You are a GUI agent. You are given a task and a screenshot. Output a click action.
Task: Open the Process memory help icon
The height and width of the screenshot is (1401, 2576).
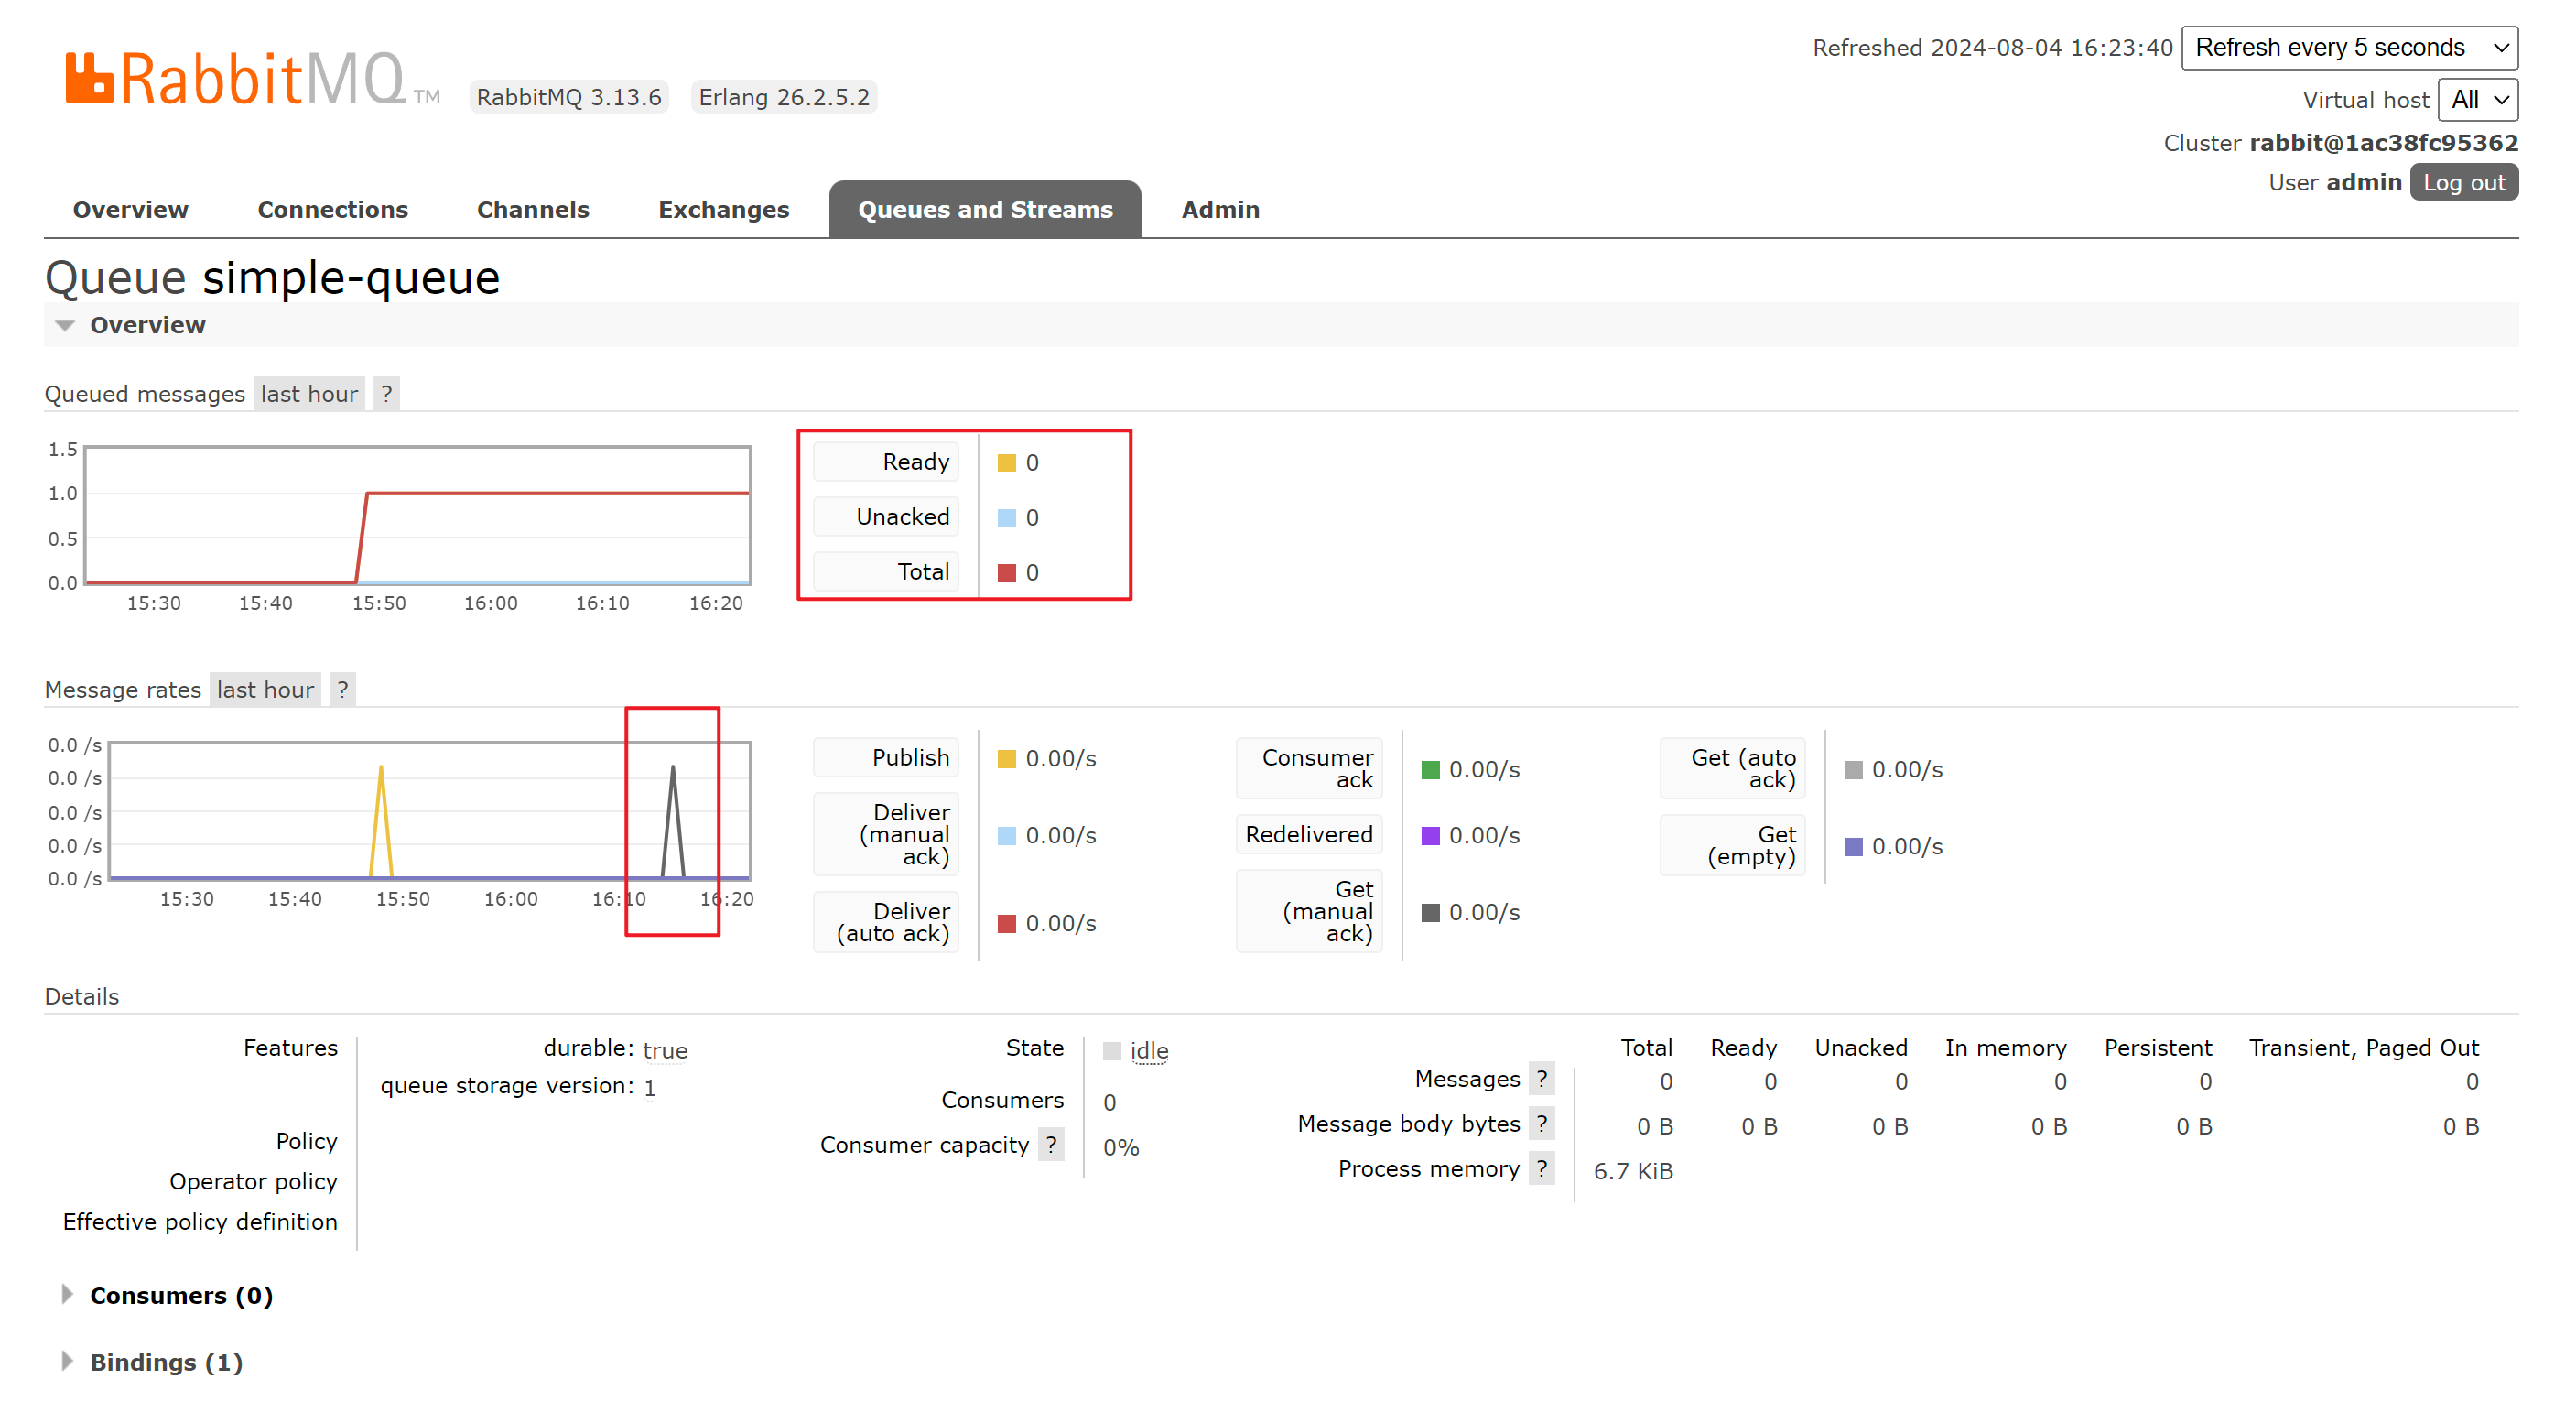(x=1542, y=1169)
